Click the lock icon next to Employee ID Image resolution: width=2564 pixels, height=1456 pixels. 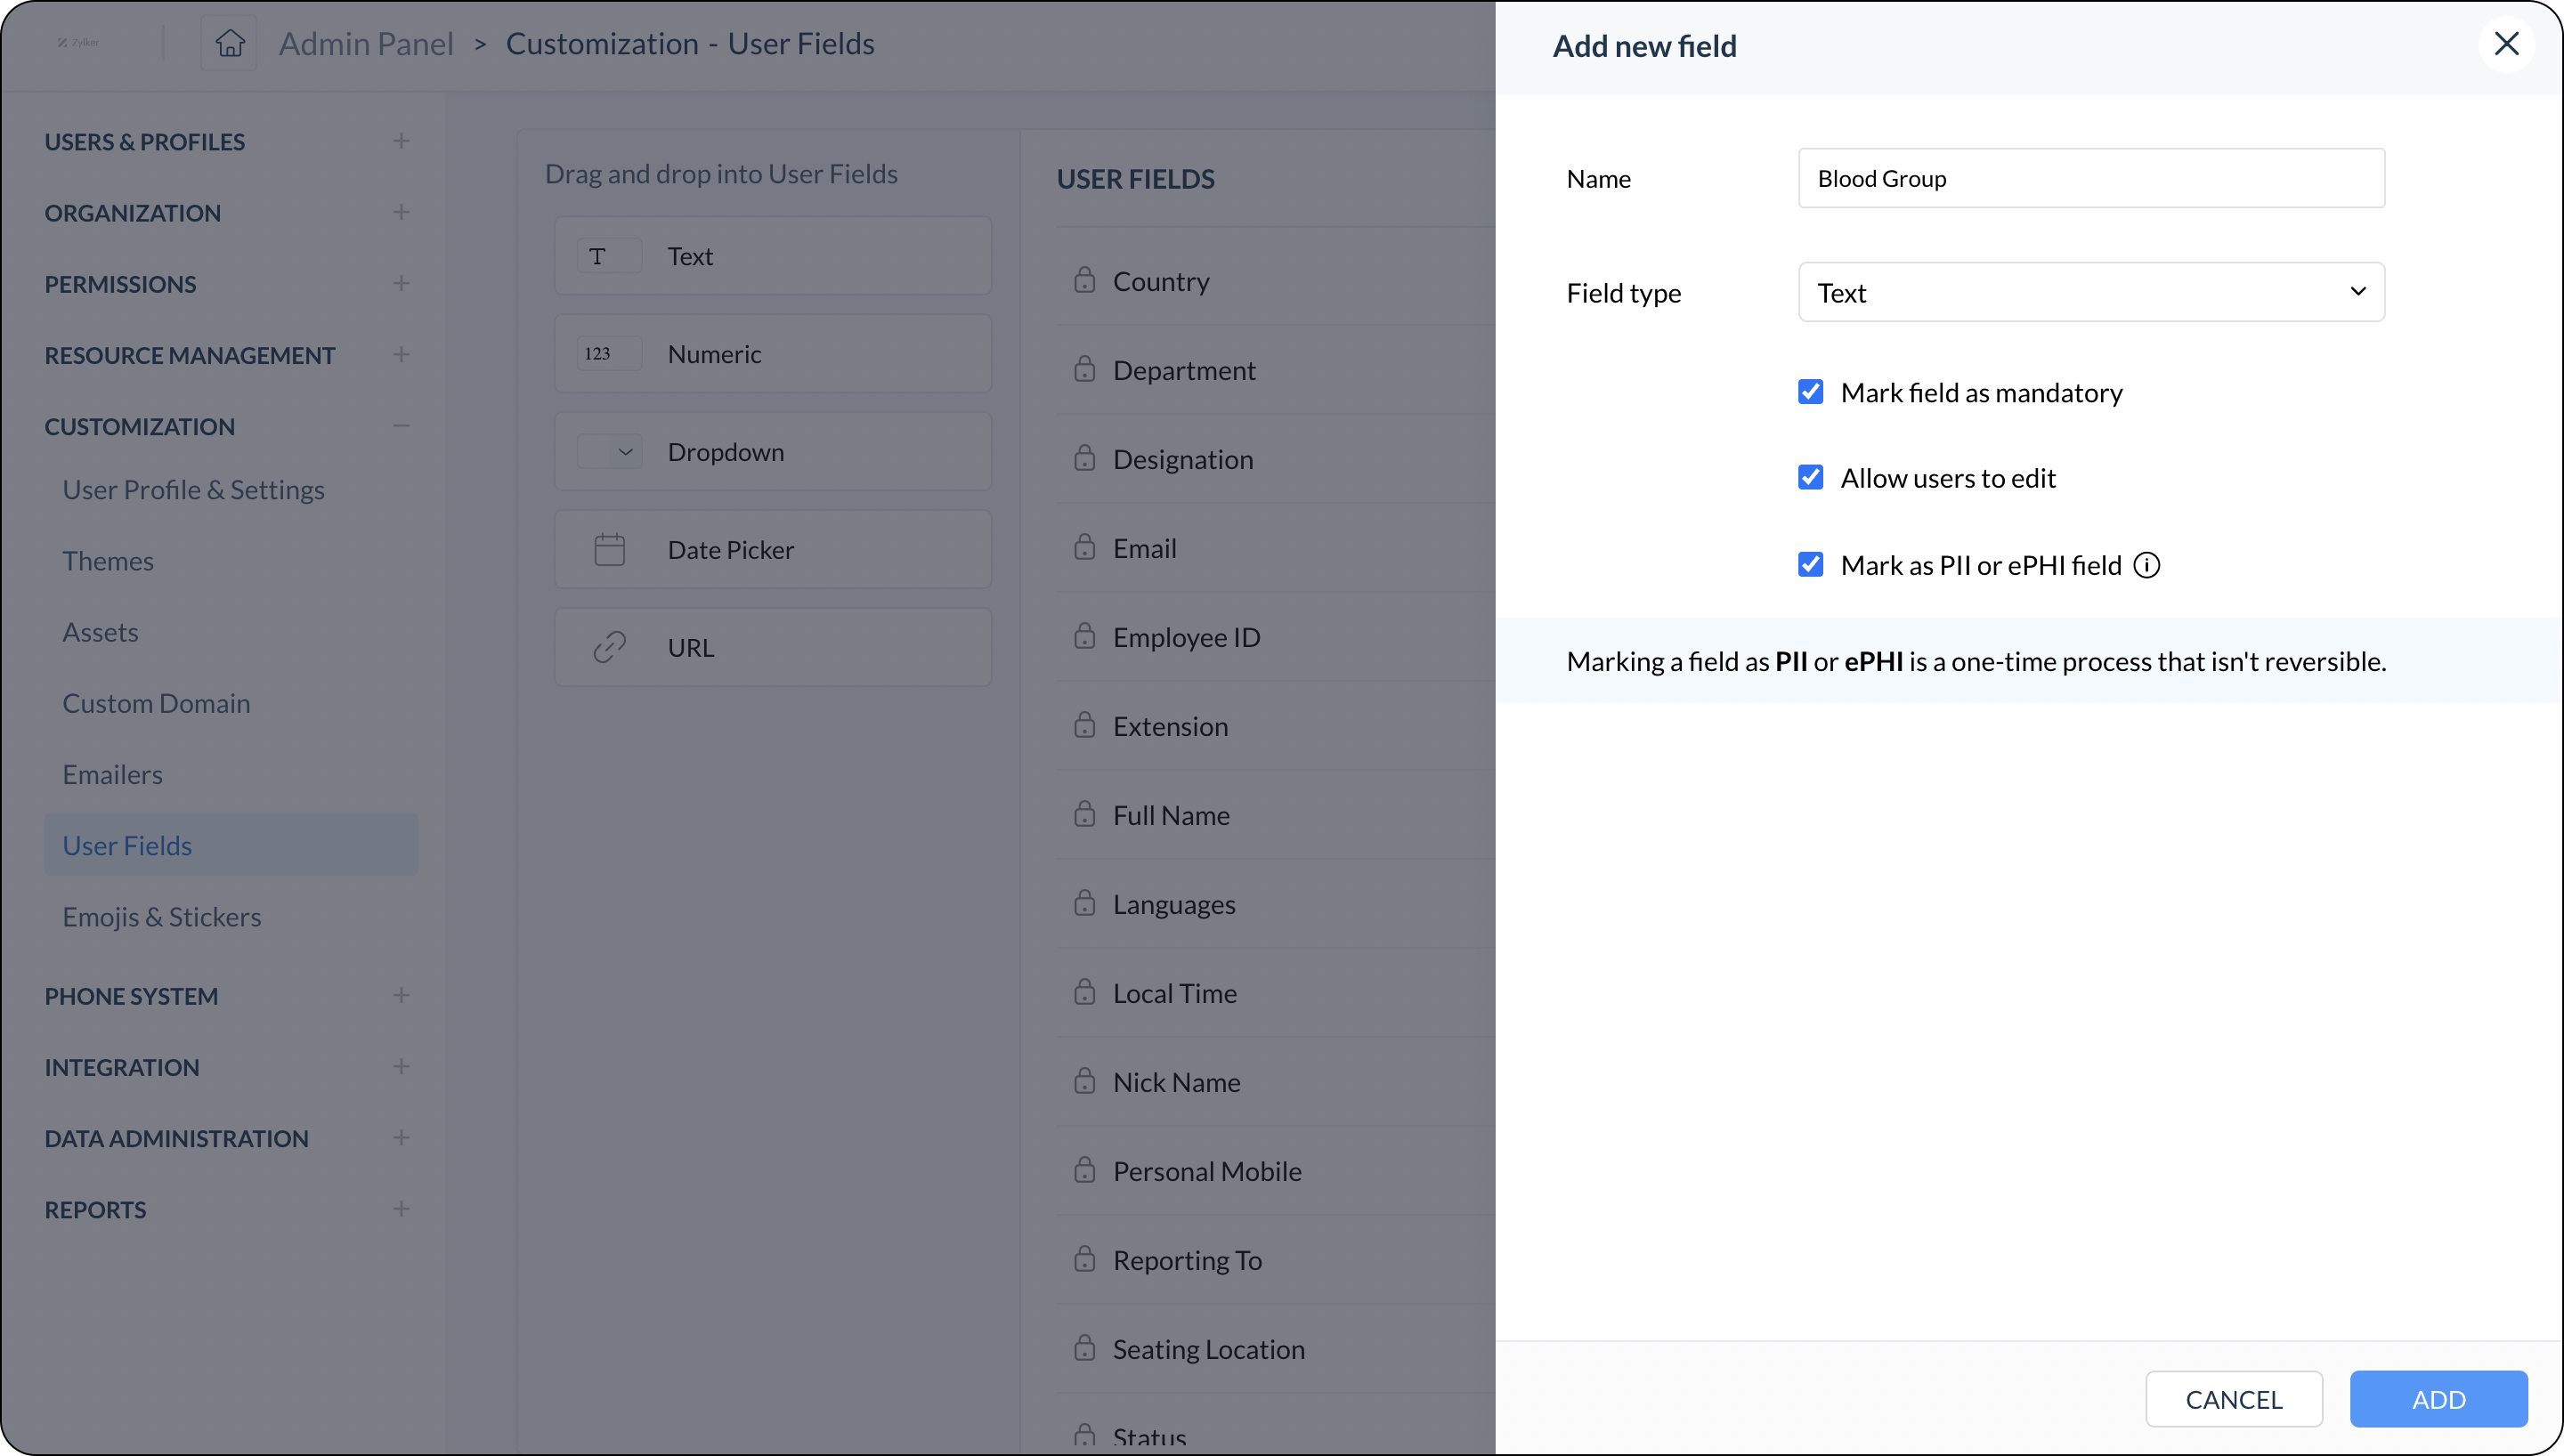click(x=1086, y=636)
